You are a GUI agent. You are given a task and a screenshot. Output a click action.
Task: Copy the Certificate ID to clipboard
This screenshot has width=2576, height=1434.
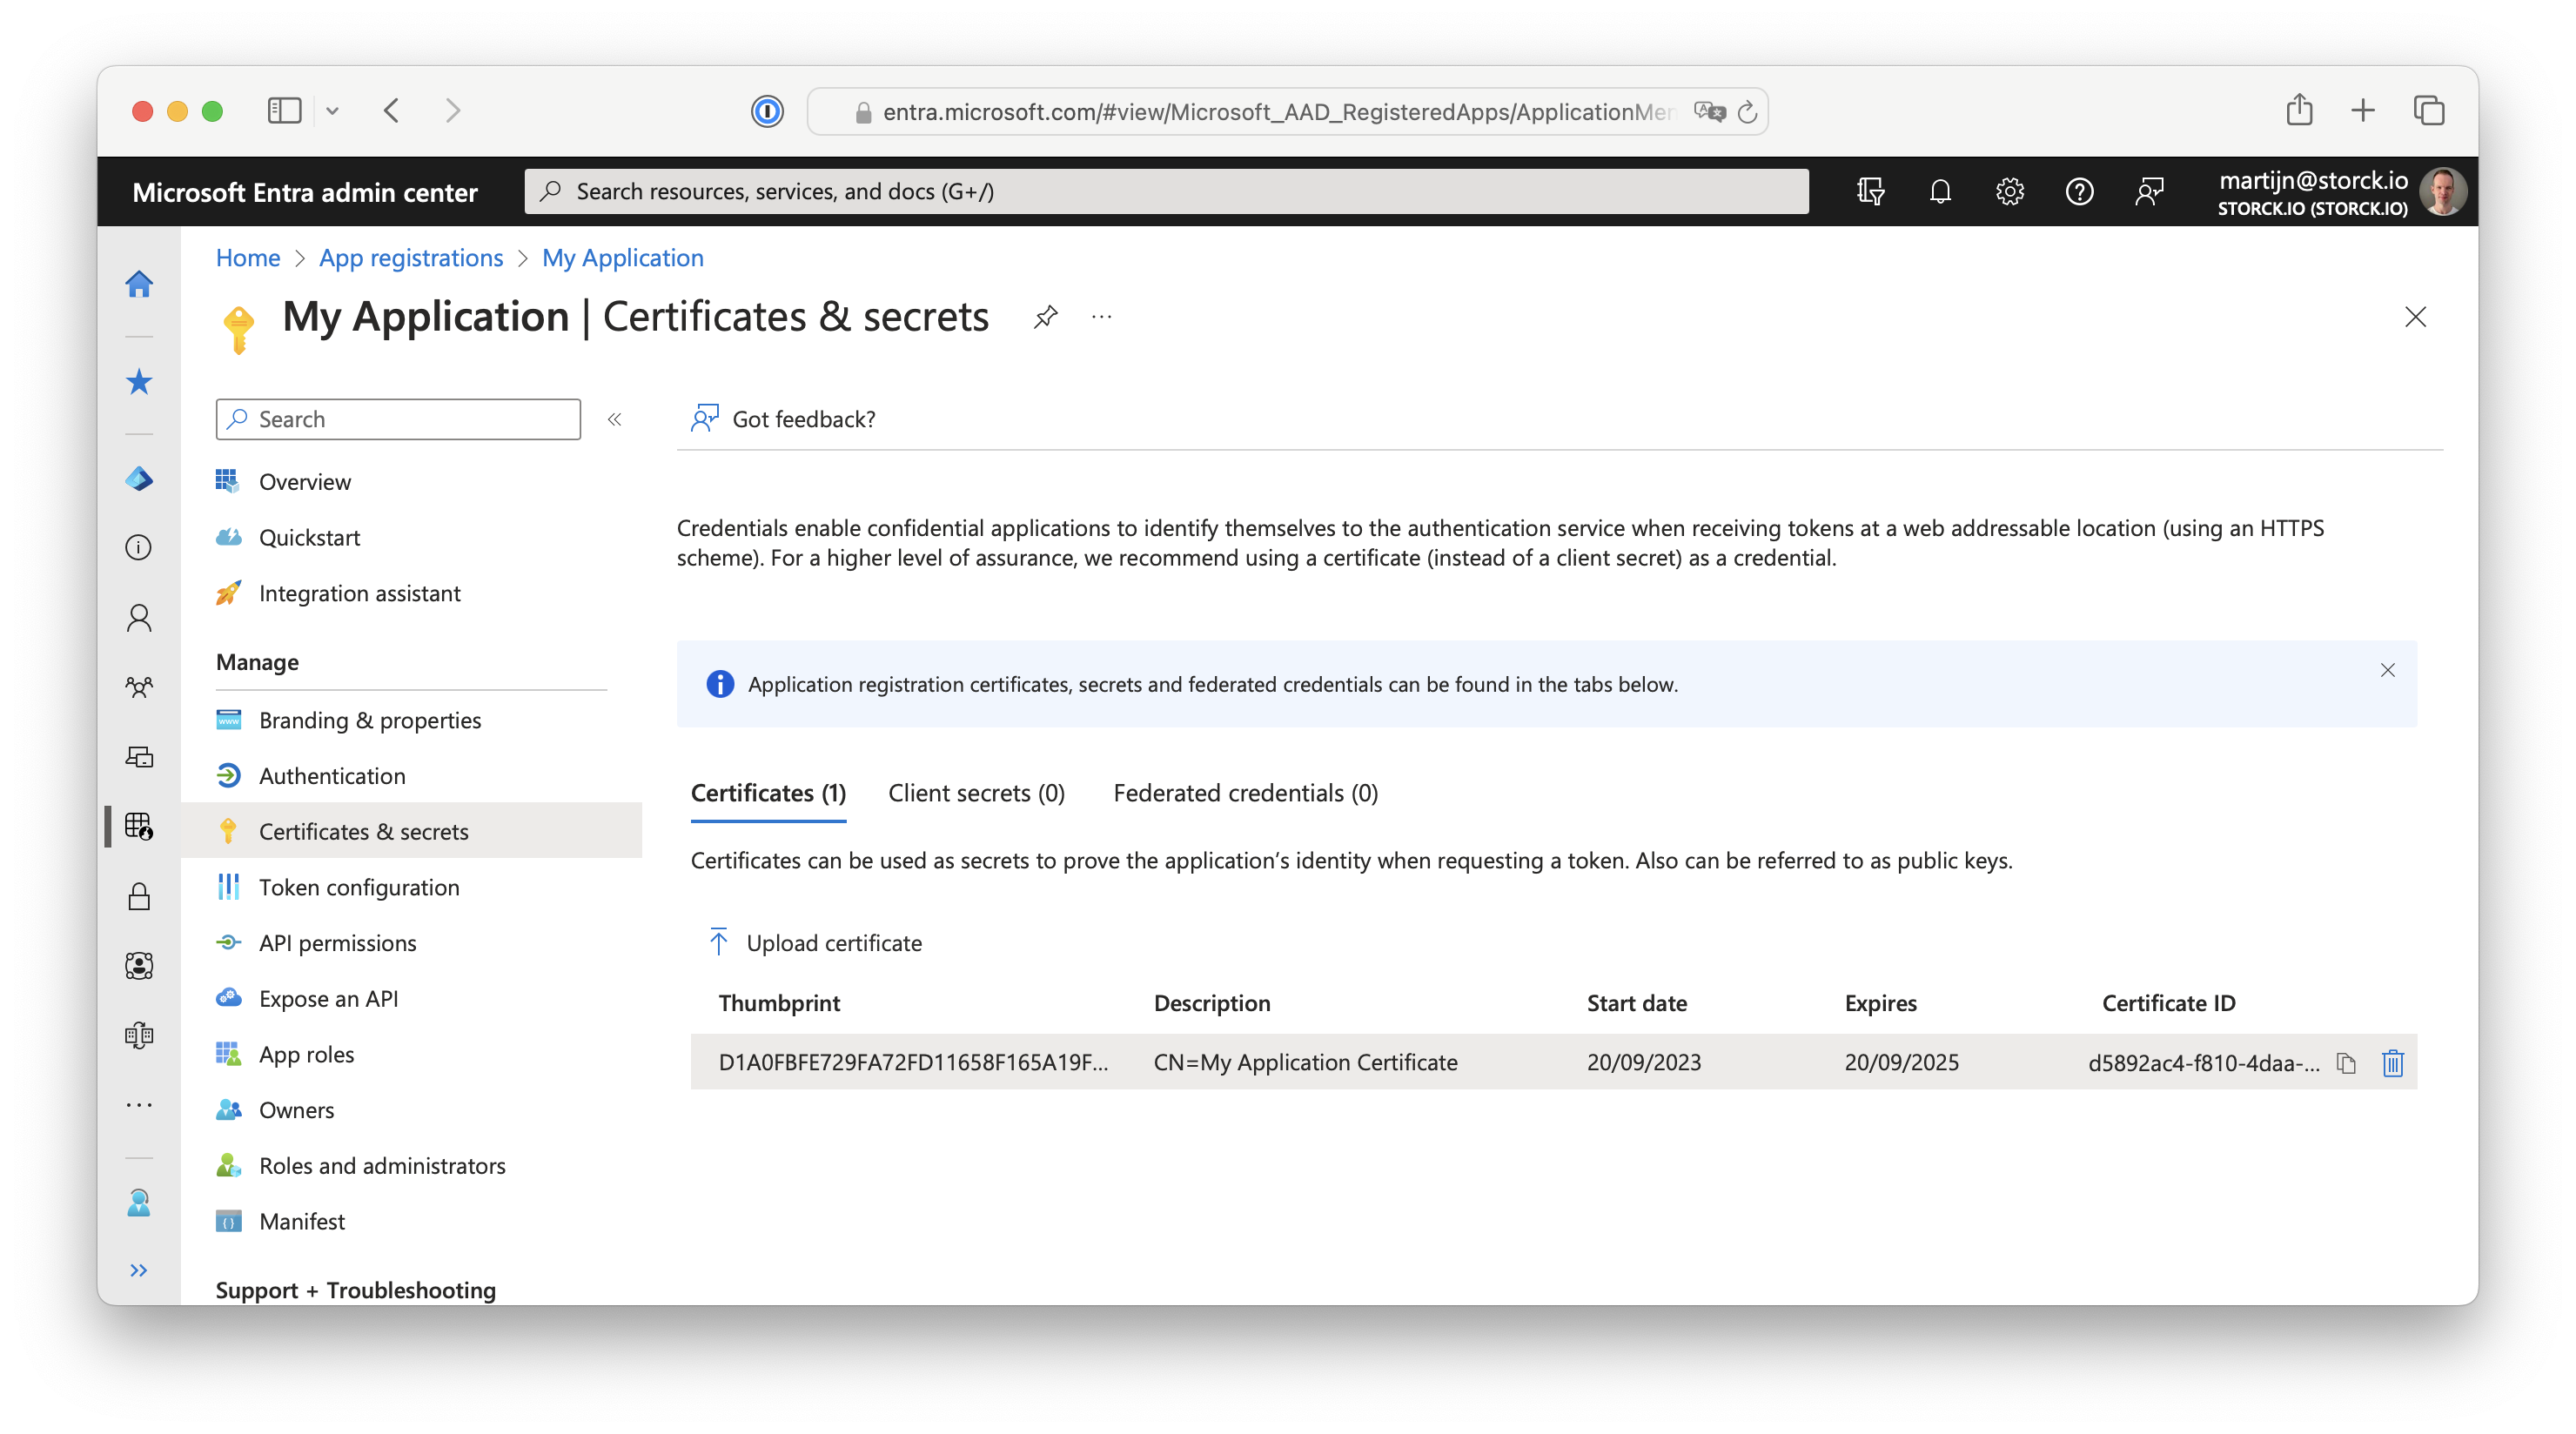(x=2346, y=1062)
